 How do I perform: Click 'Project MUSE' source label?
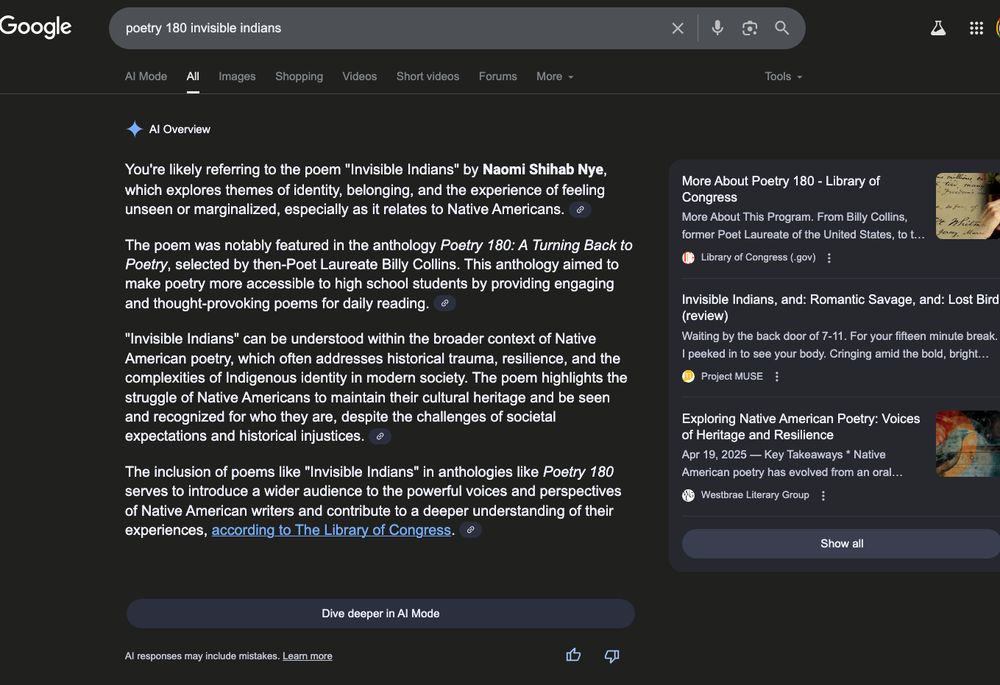[732, 376]
